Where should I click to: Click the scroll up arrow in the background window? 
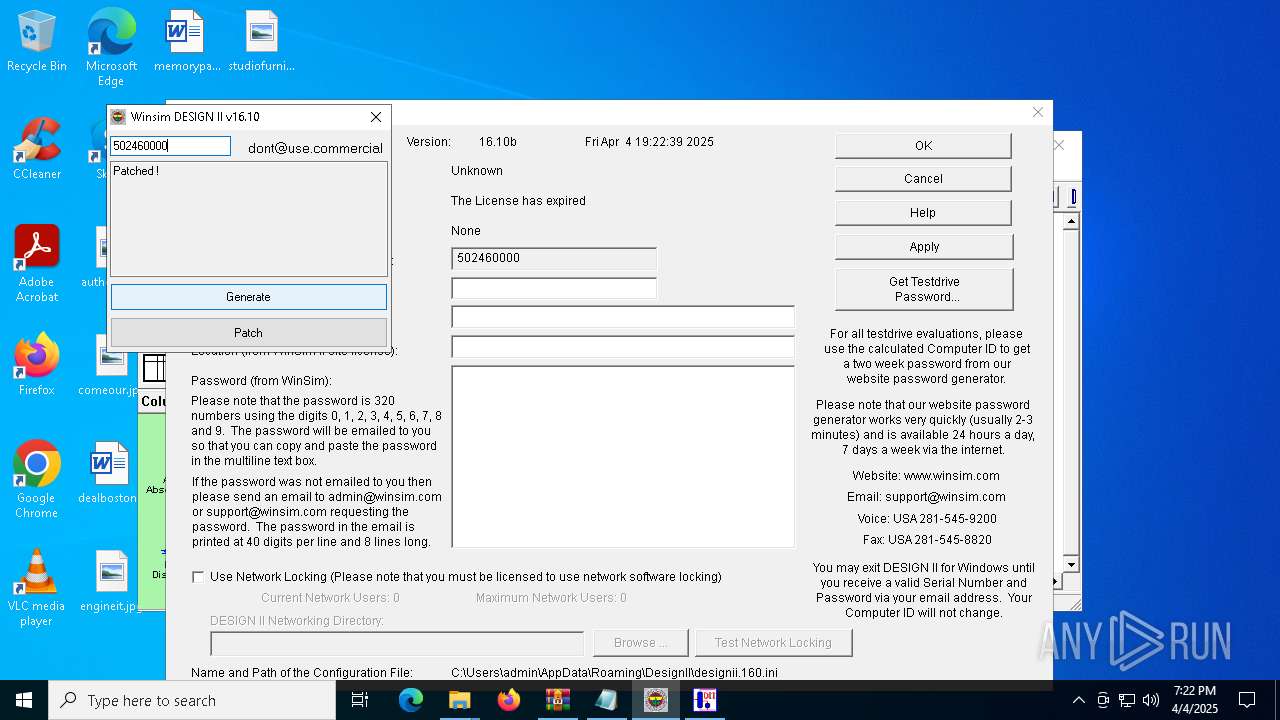point(1071,221)
